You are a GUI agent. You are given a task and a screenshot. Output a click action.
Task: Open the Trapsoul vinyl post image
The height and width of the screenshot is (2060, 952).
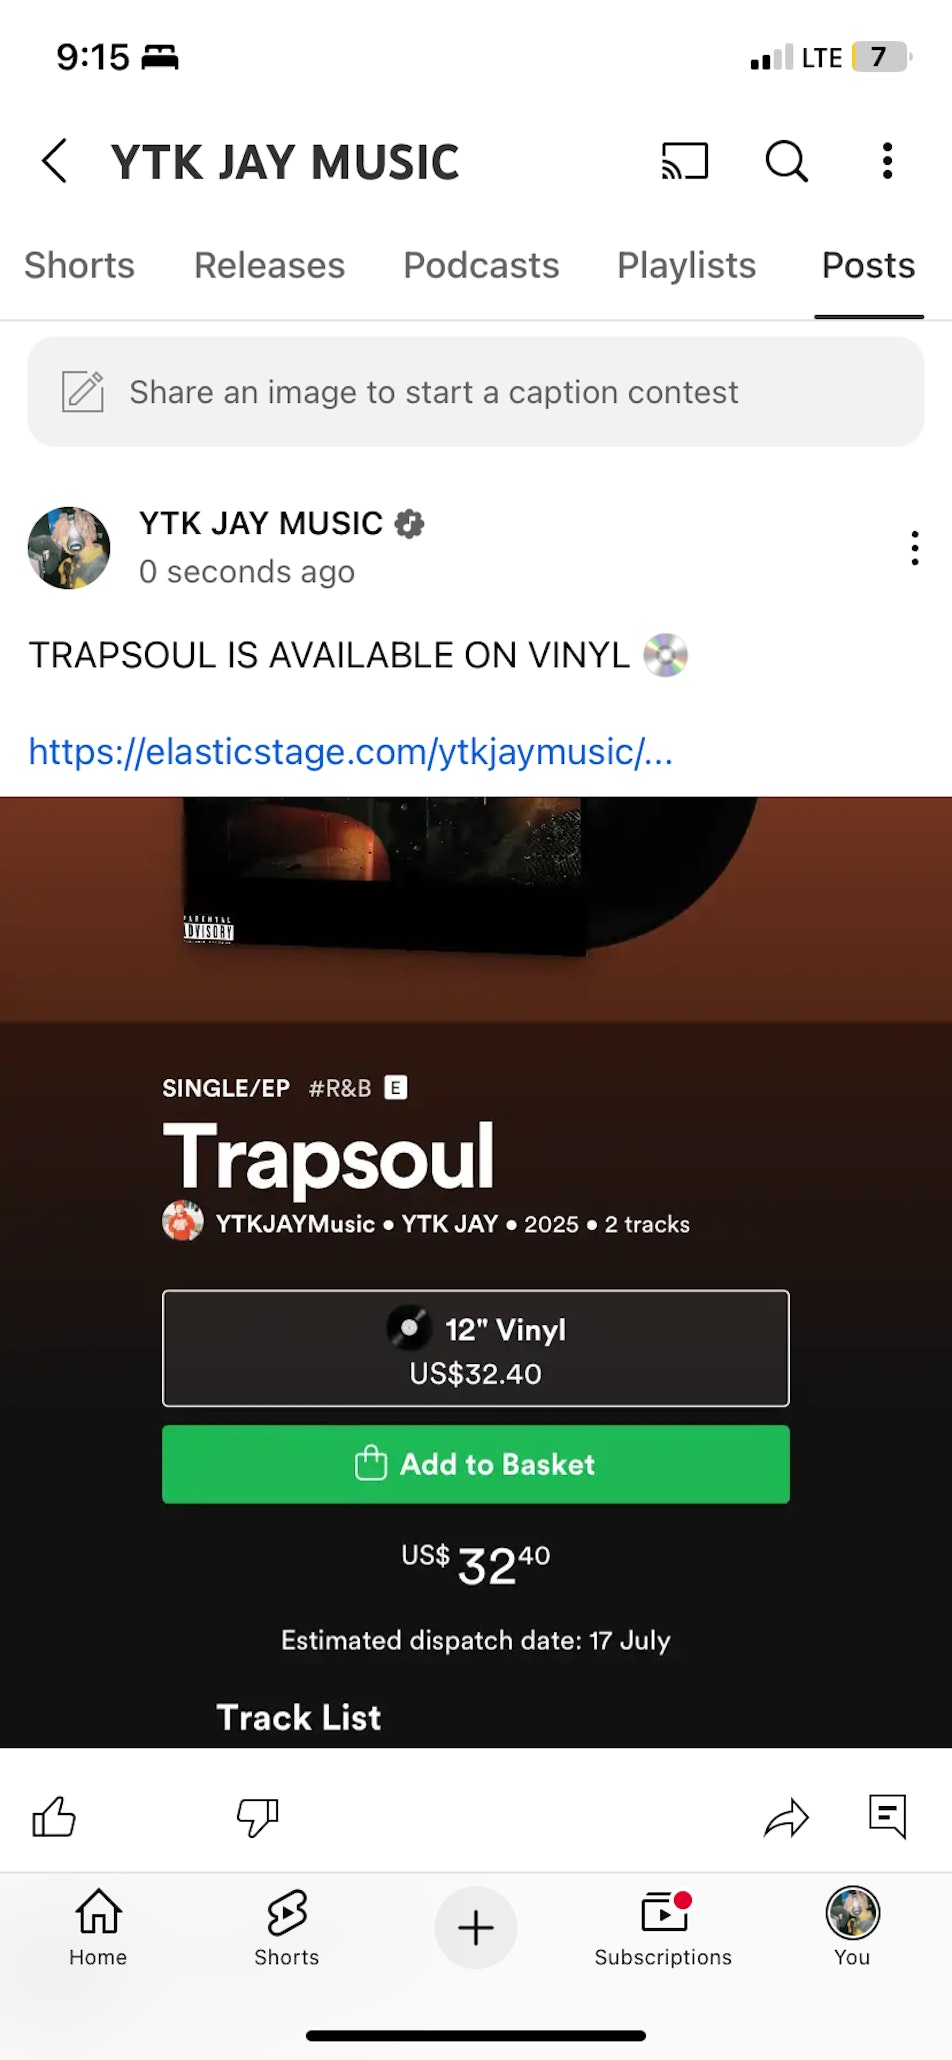click(476, 1272)
